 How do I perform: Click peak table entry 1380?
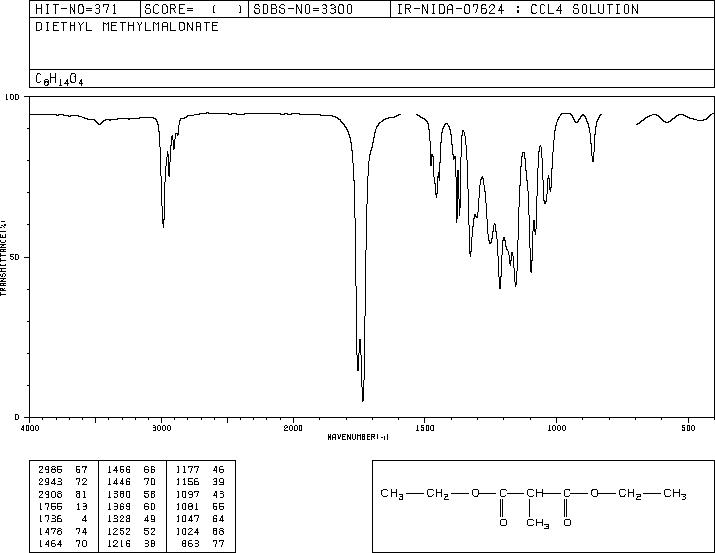pos(119,494)
